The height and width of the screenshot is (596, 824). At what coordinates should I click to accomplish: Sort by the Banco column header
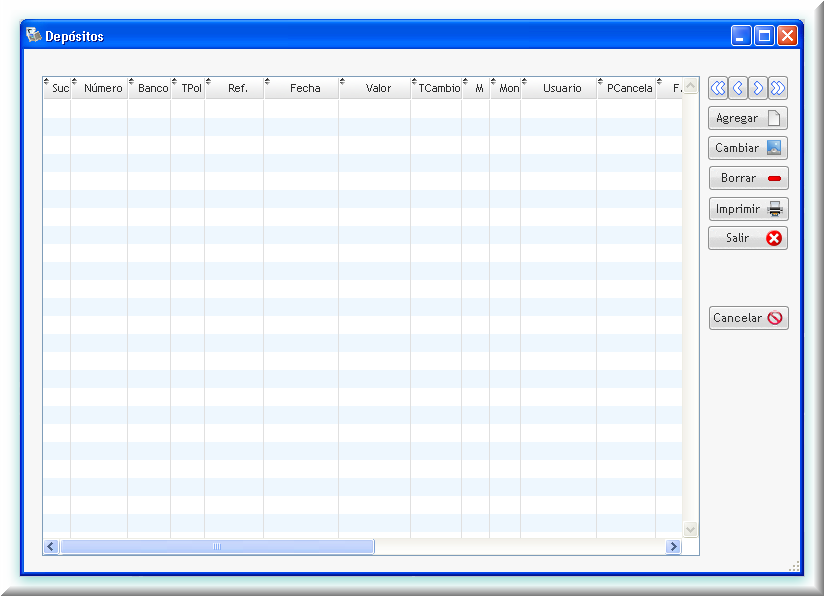149,88
